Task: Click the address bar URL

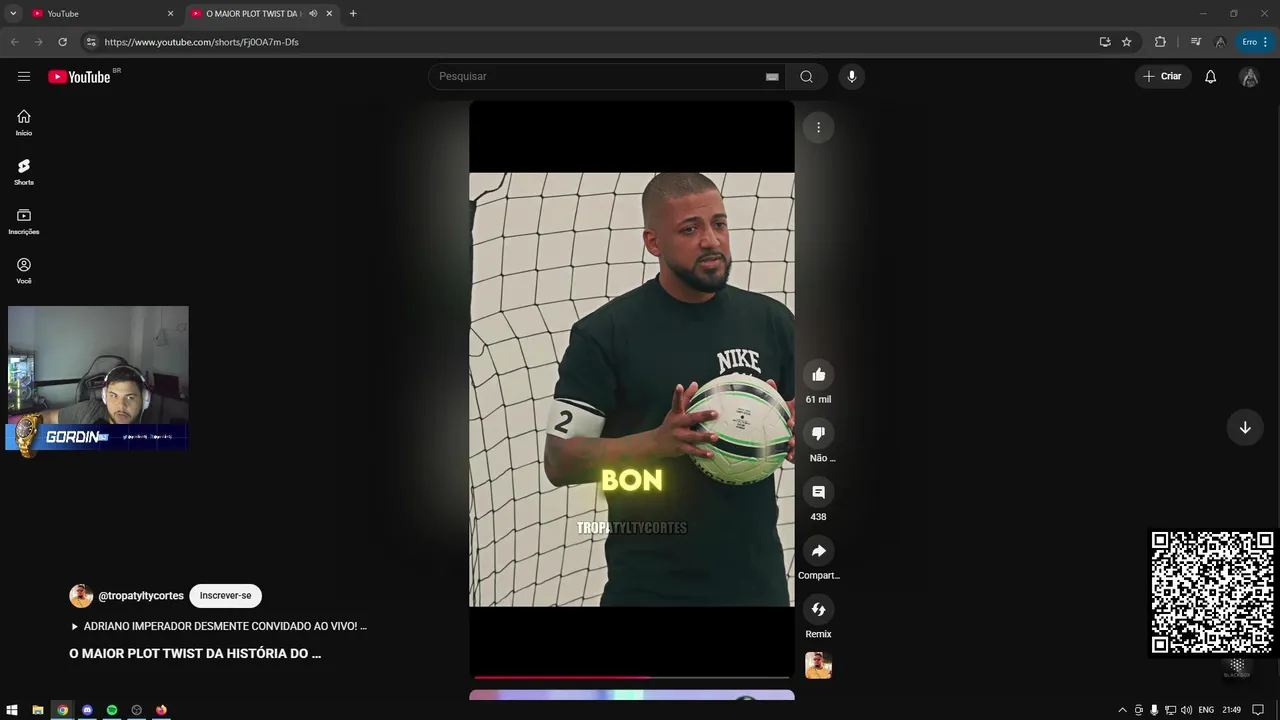Action: [202, 42]
